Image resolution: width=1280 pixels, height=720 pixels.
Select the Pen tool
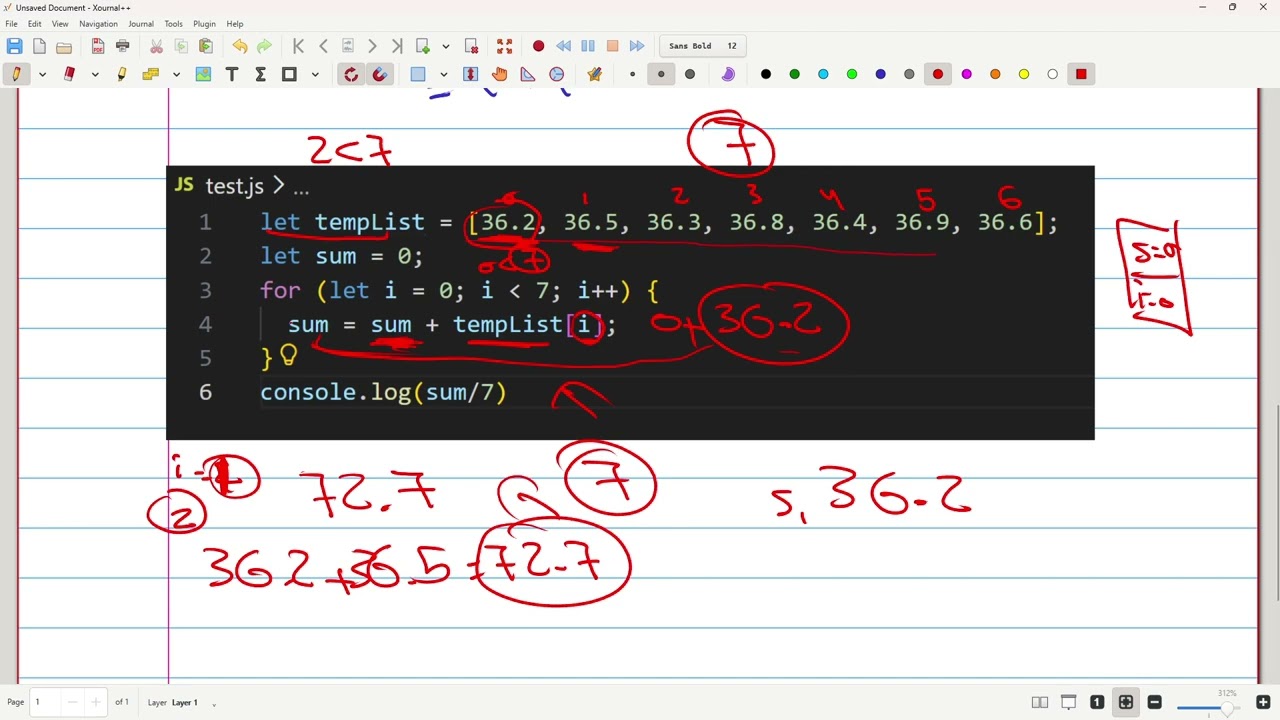[x=16, y=74]
